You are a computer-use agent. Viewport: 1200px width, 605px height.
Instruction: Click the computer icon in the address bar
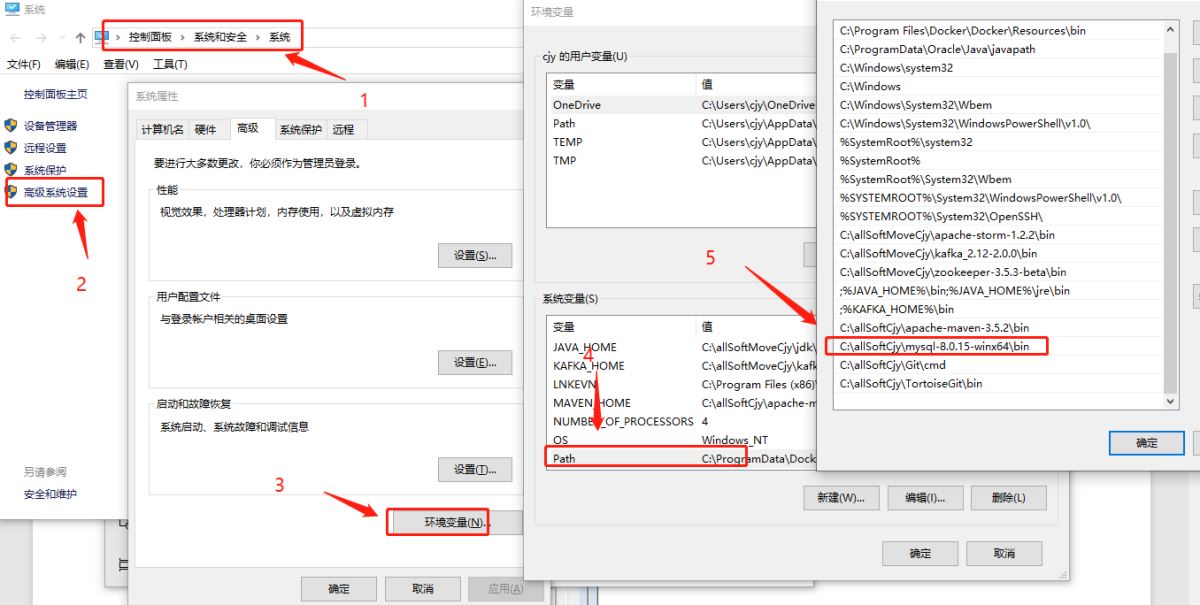tap(102, 37)
